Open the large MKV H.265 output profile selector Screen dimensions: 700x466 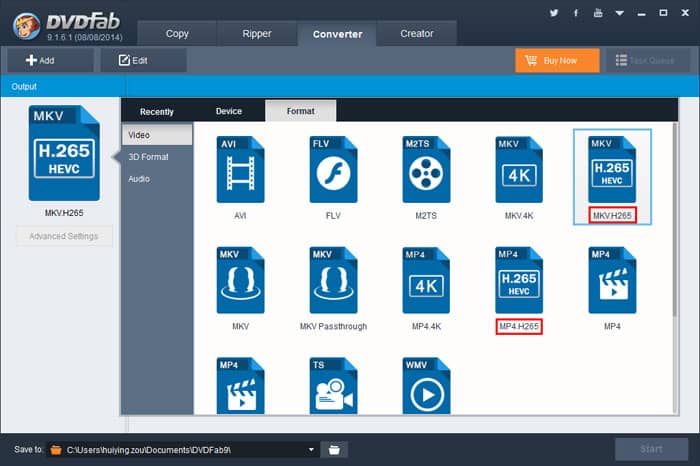[x=64, y=153]
